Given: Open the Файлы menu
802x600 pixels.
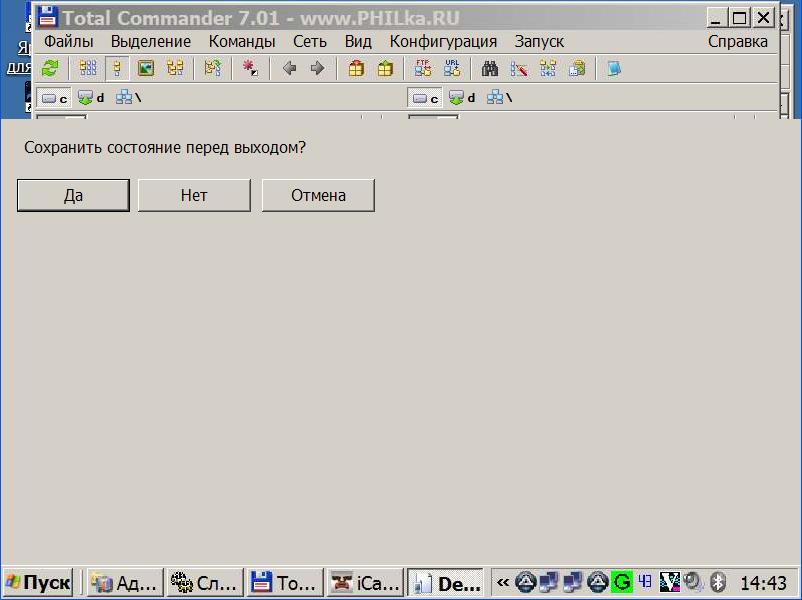Looking at the screenshot, I should 68,41.
